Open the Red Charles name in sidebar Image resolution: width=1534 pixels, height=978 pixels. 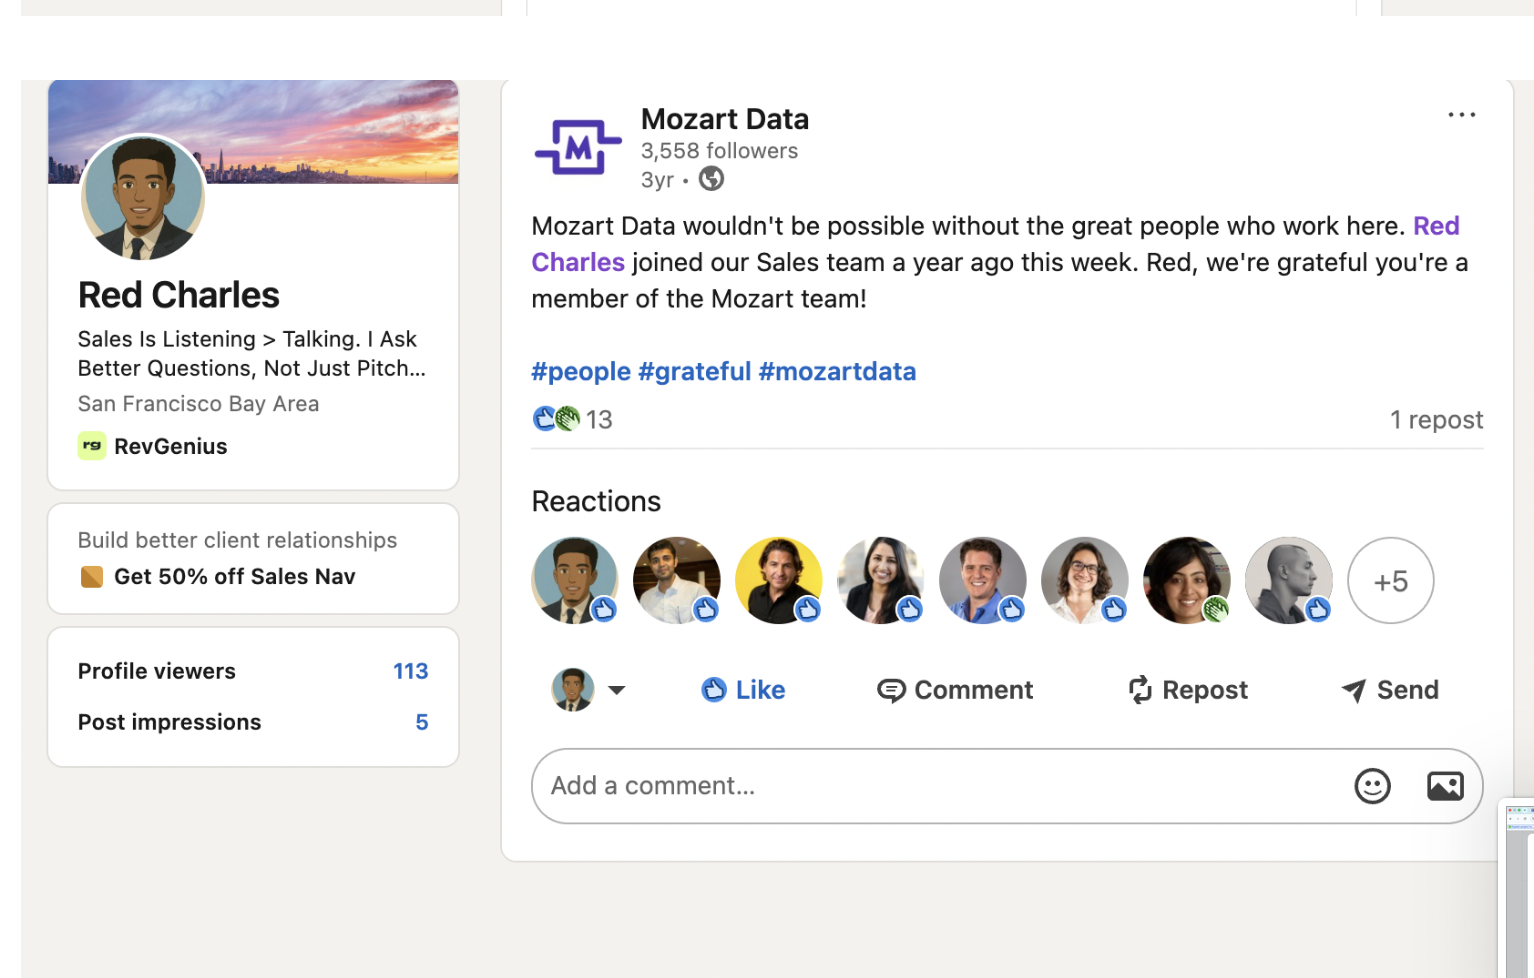(179, 295)
